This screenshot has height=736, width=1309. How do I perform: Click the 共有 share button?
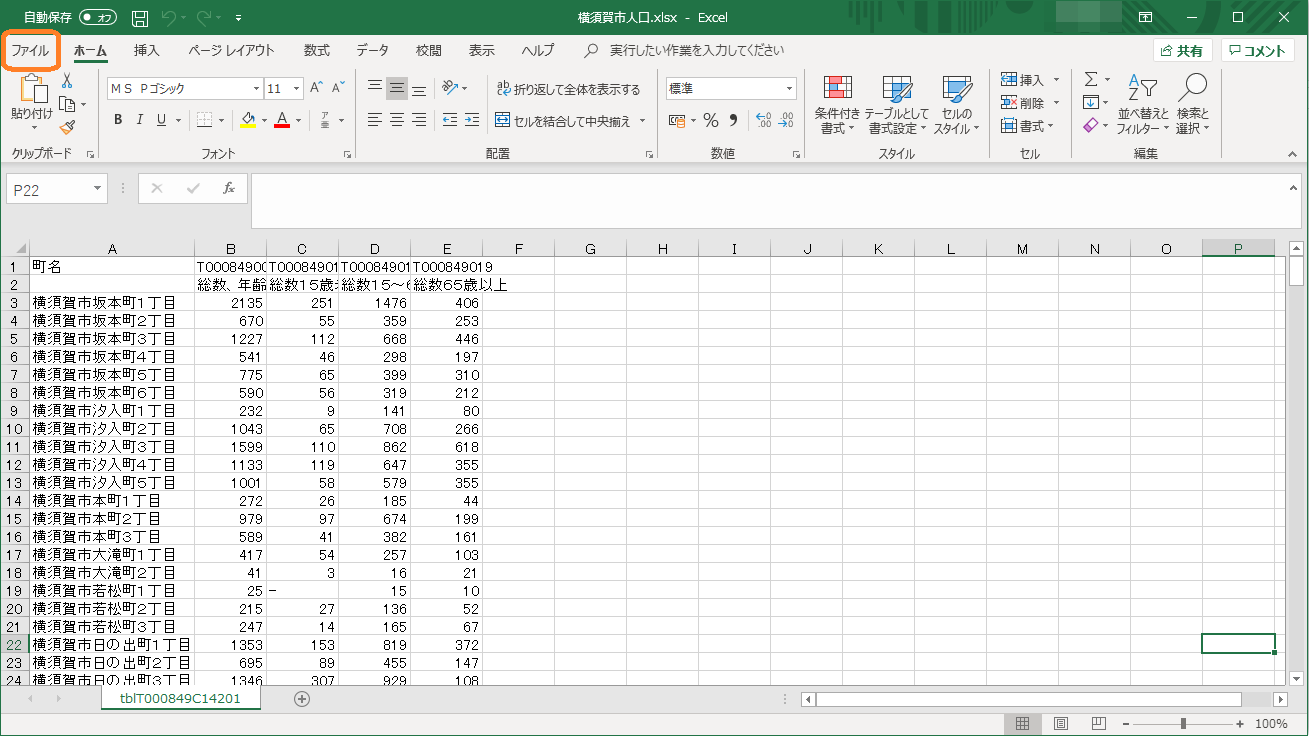[x=1182, y=51]
